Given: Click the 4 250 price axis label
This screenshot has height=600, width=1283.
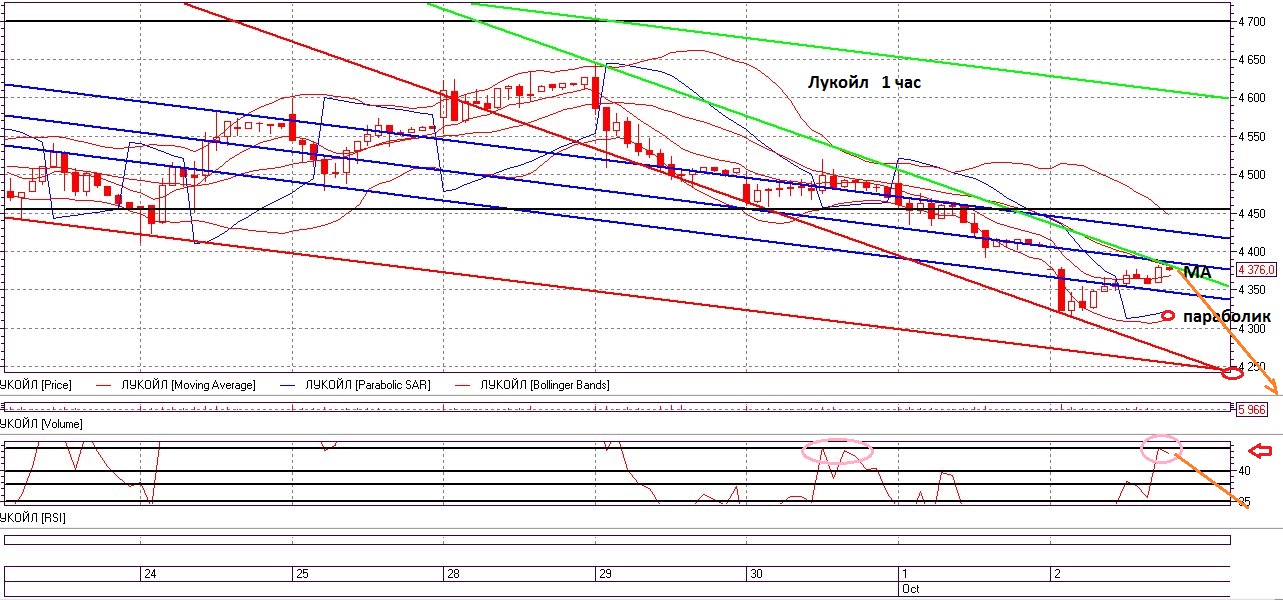Looking at the screenshot, I should (1254, 366).
